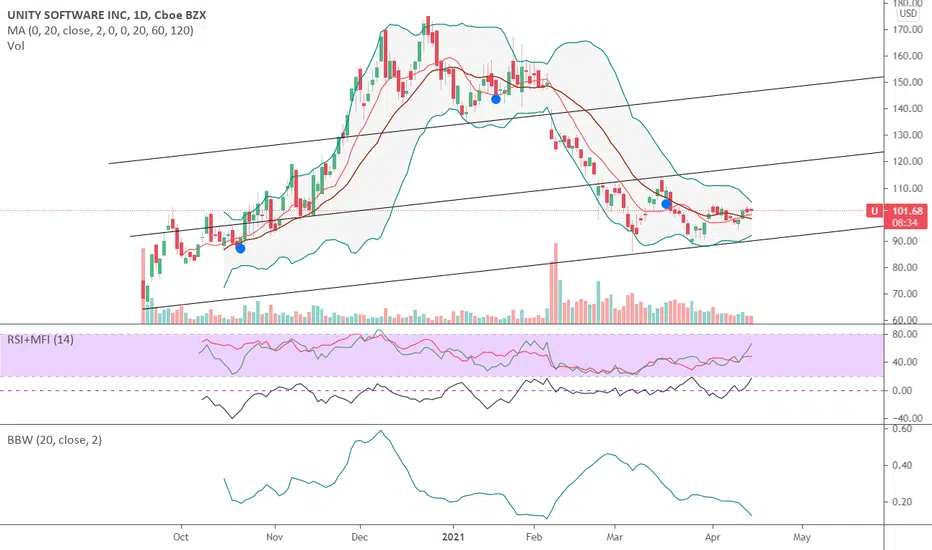
Task: Click the 160.00 price axis label
Action: pyautogui.click(x=907, y=56)
